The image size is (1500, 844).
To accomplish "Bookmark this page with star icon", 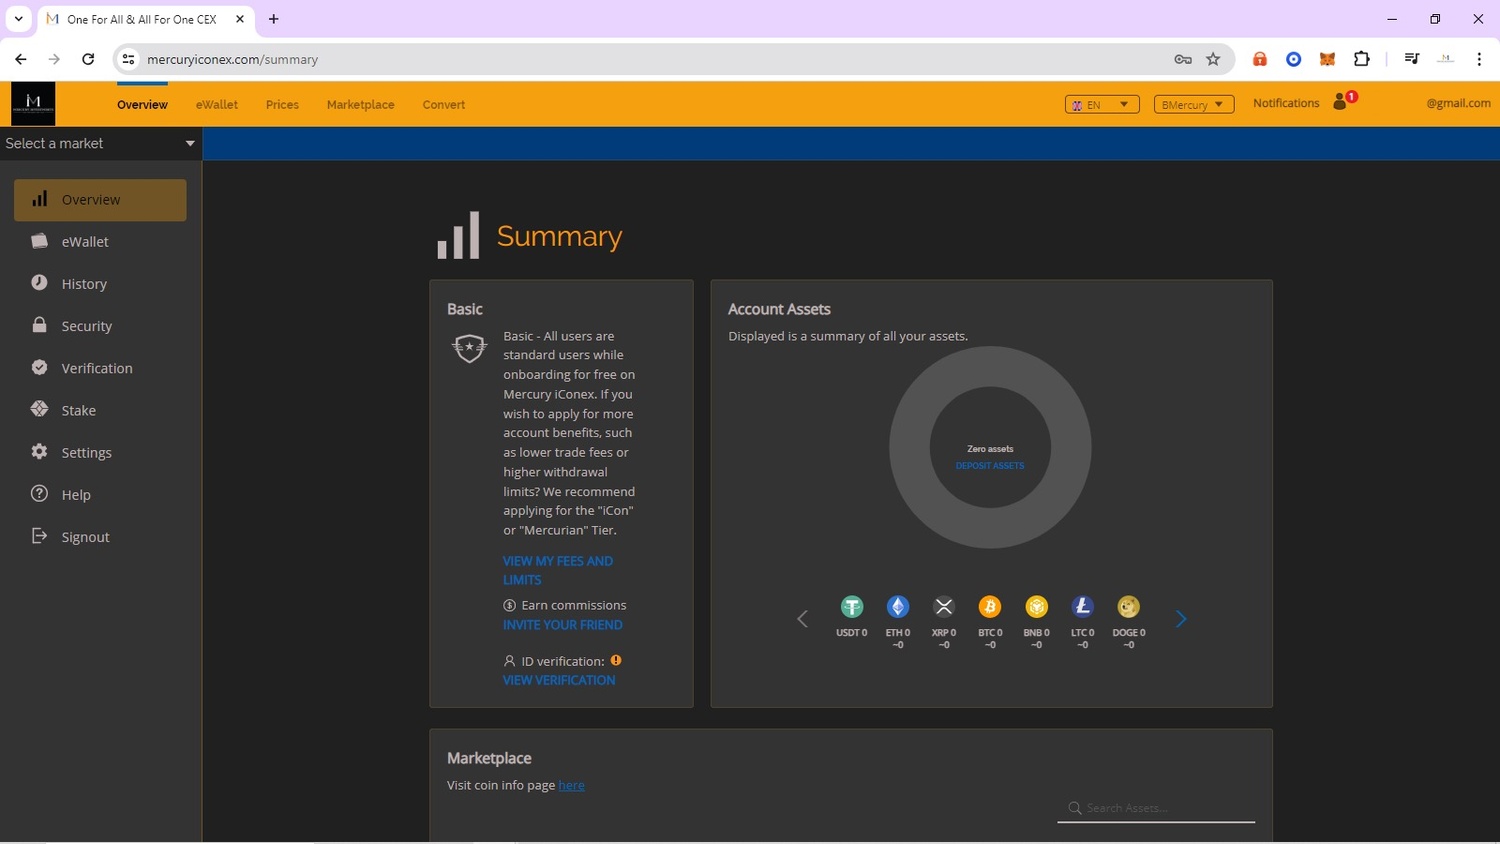I will pyautogui.click(x=1213, y=59).
